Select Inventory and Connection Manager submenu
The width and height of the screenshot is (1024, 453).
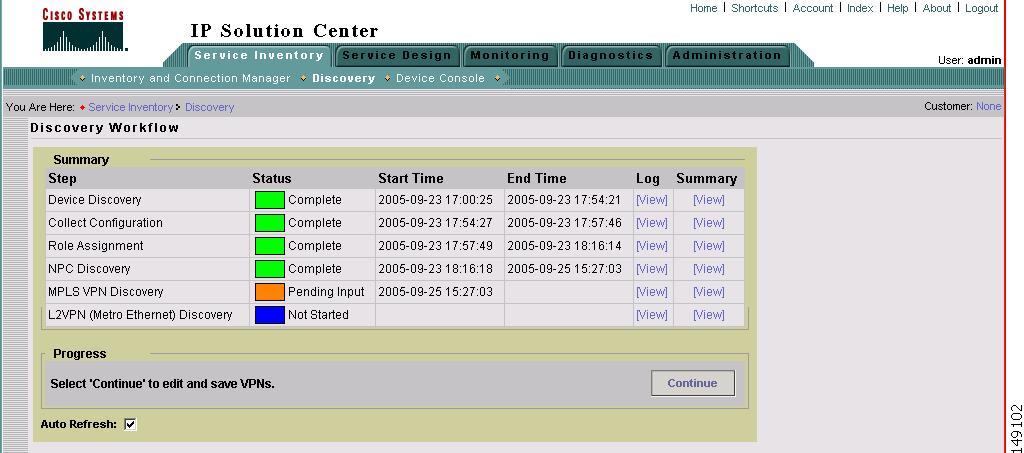coord(191,78)
